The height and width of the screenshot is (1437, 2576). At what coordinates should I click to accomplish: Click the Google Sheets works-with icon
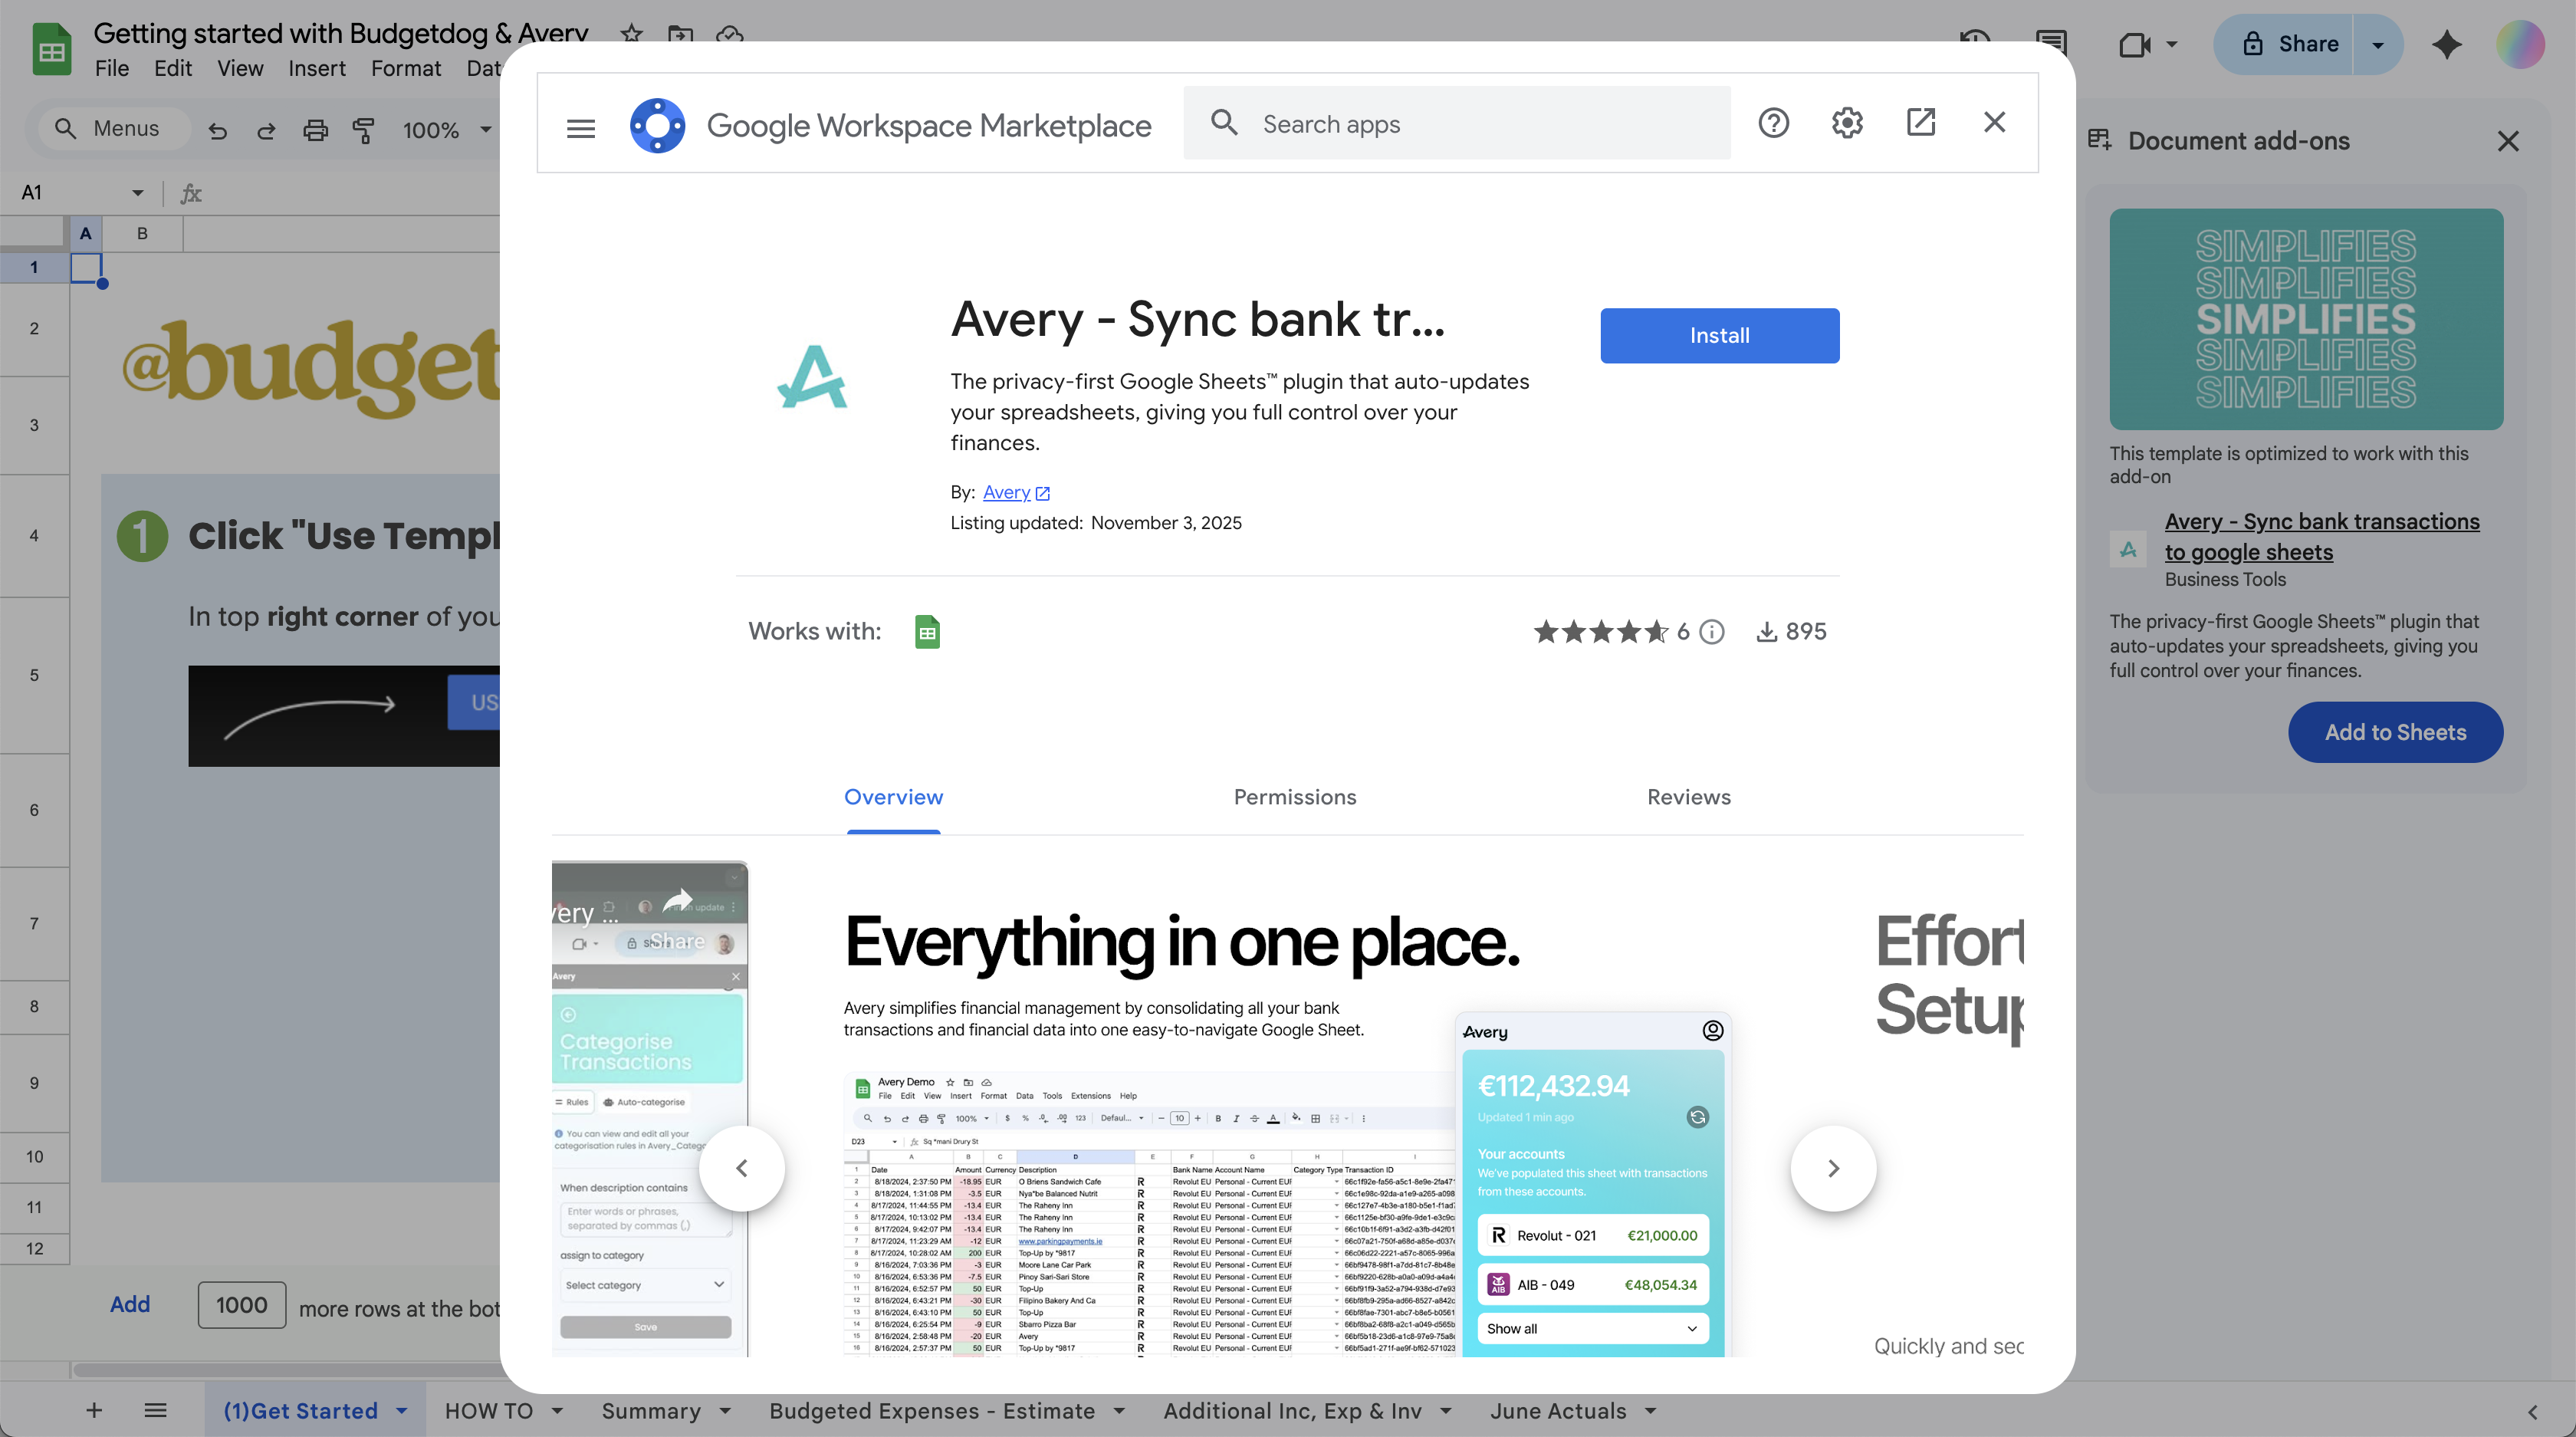coord(926,631)
